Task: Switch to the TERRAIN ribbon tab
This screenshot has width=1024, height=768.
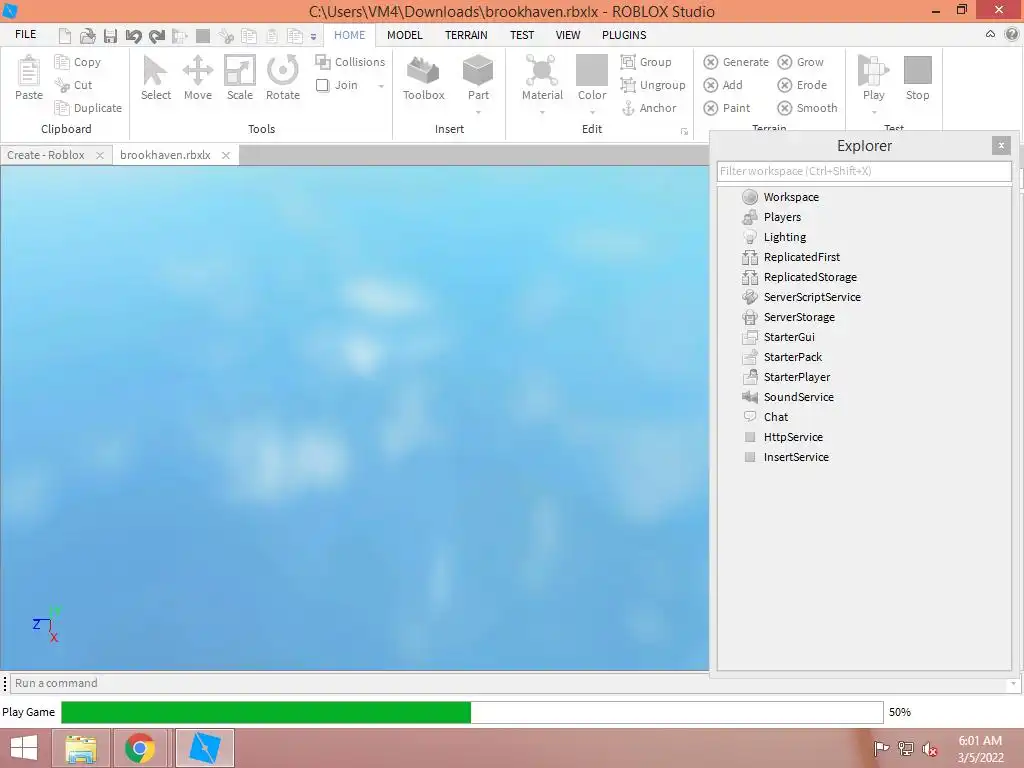Action: tap(466, 35)
